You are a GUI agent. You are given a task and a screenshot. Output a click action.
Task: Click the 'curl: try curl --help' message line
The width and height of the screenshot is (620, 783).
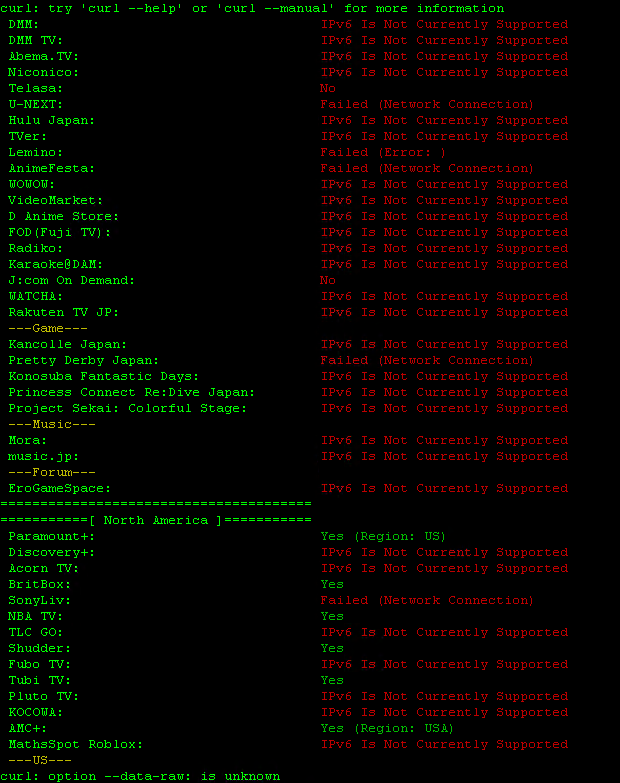(x=252, y=8)
